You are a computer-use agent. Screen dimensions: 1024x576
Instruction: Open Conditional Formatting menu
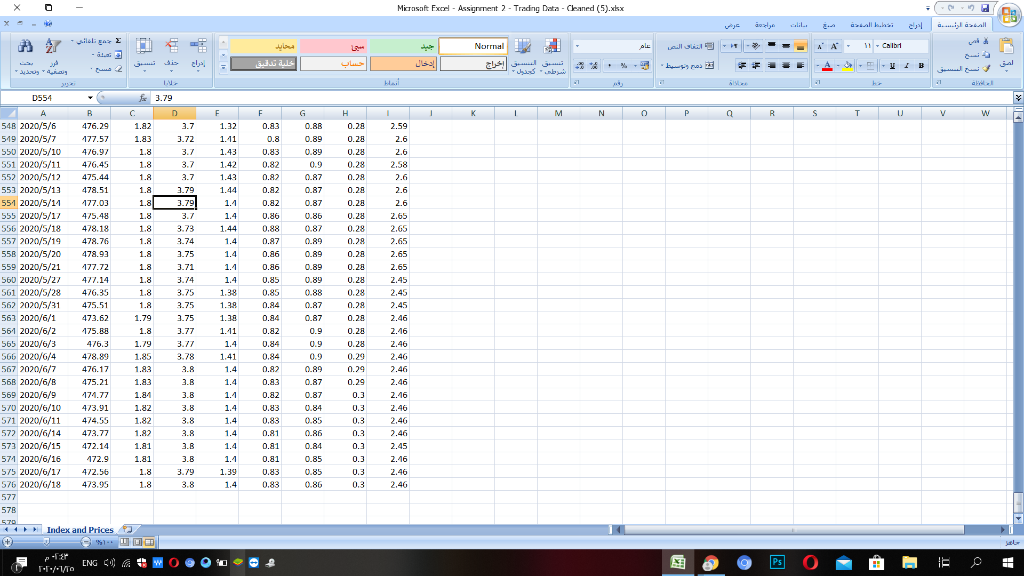click(x=552, y=55)
